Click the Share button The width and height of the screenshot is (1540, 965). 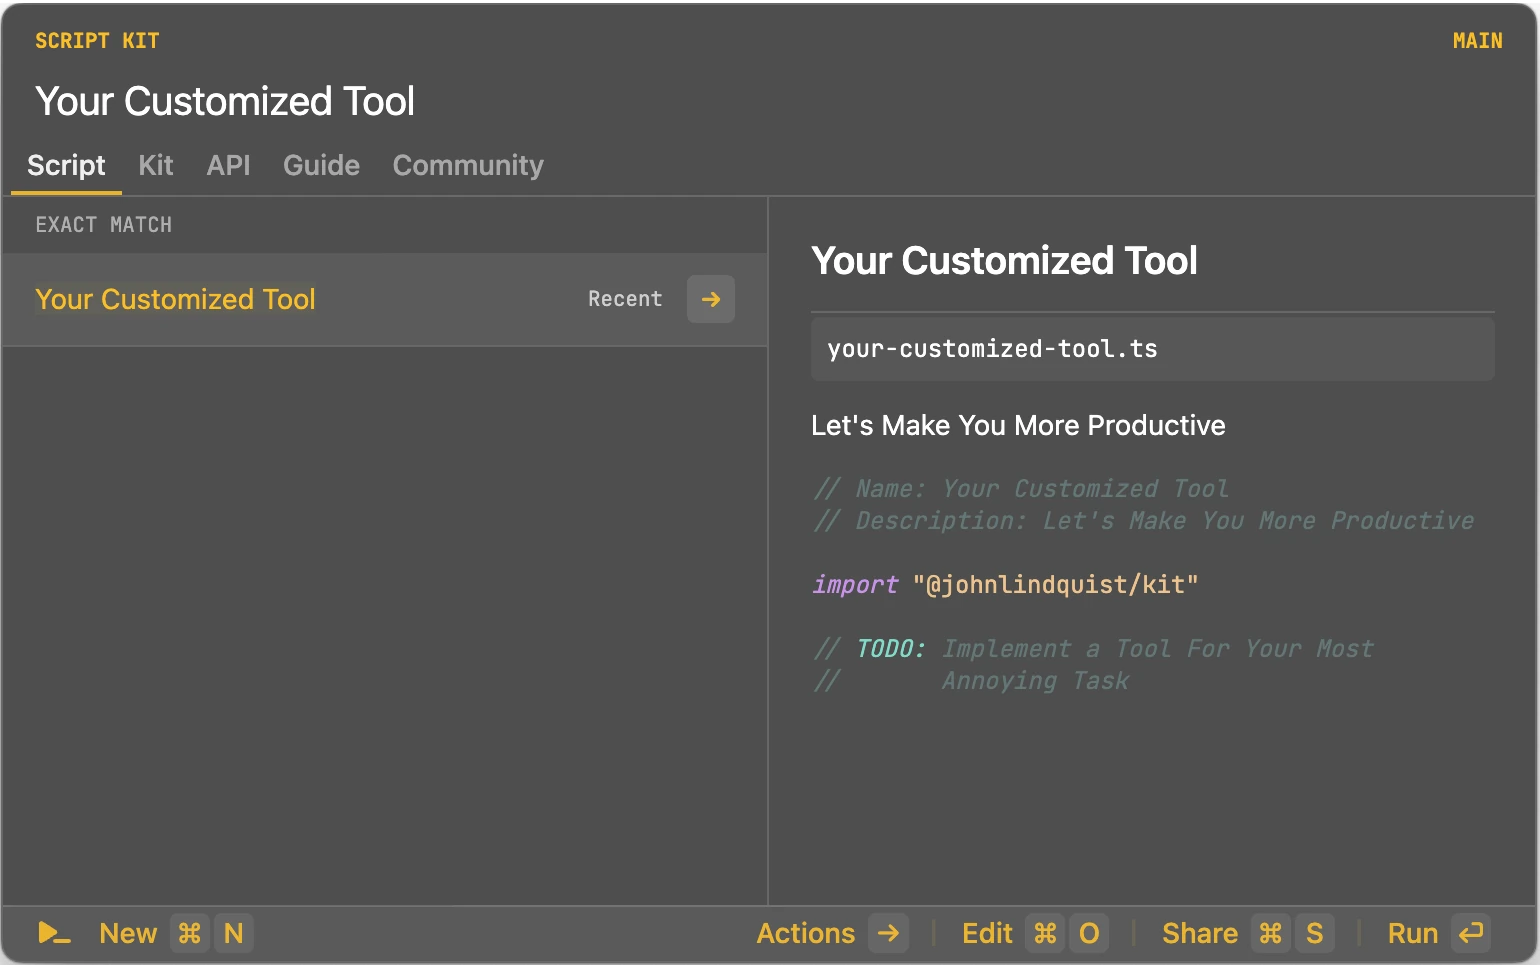tap(1200, 933)
